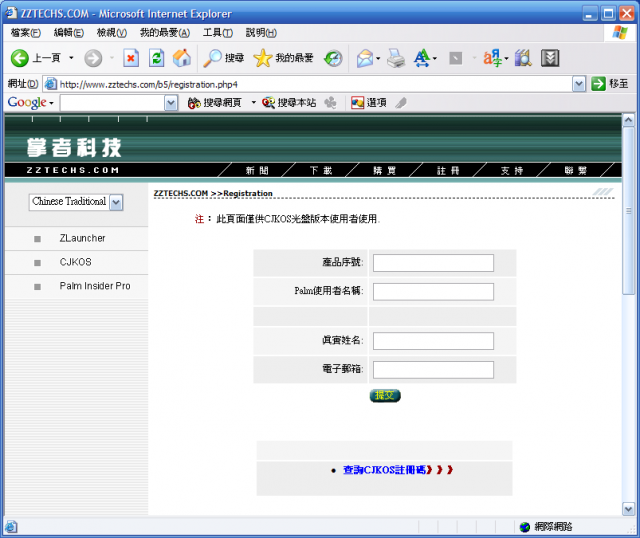Open the Mail icon dropdown arrow
640x538 pixels.
pyautogui.click(x=378, y=58)
